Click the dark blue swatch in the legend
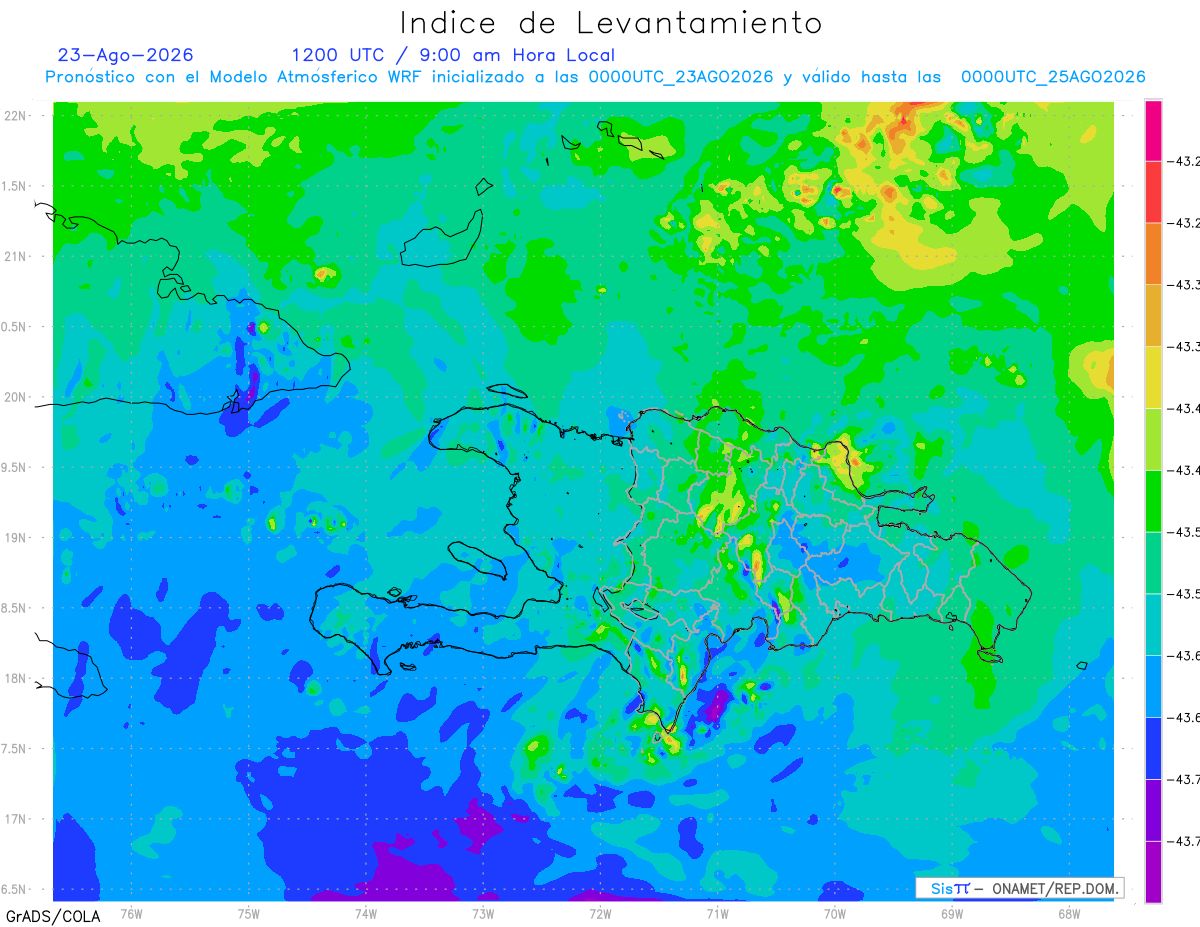Image resolution: width=1200 pixels, height=927 pixels. coord(1153,748)
